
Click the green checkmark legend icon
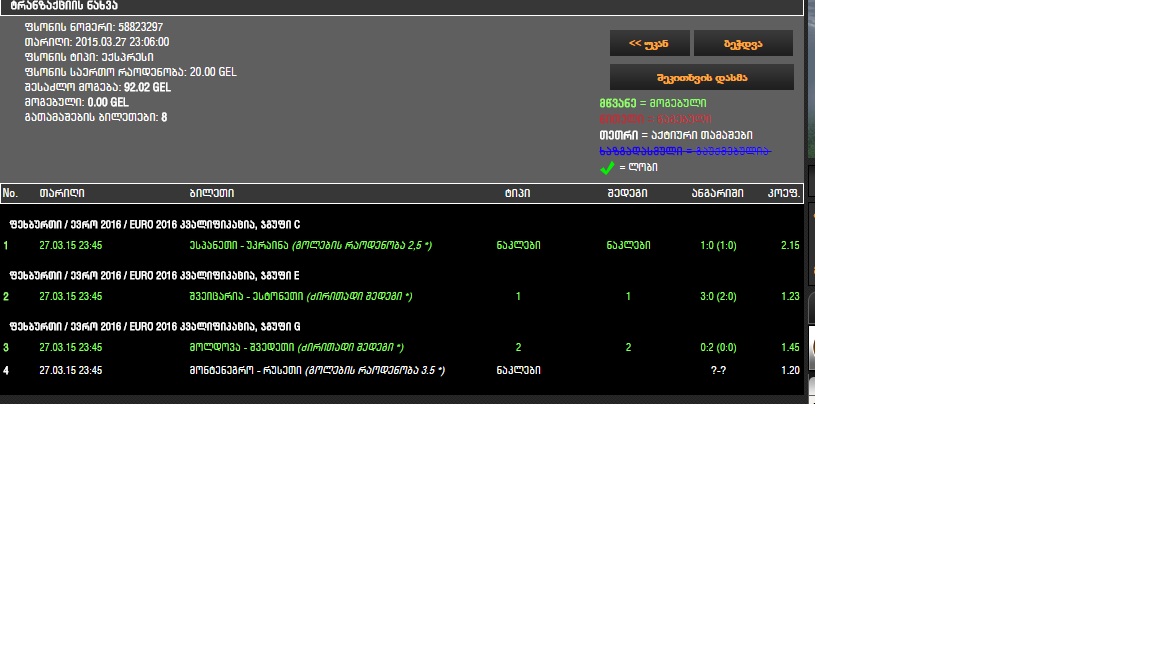pyautogui.click(x=607, y=168)
